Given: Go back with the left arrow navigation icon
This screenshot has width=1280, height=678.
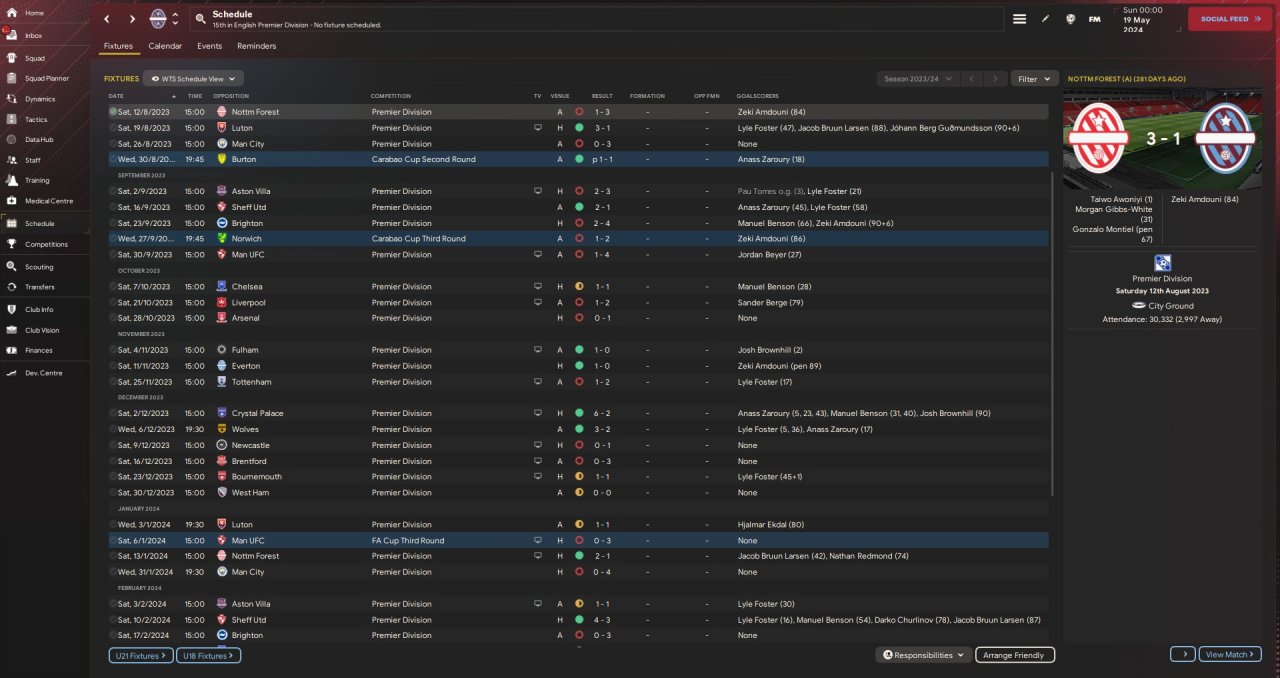Looking at the screenshot, I should pyautogui.click(x=107, y=19).
